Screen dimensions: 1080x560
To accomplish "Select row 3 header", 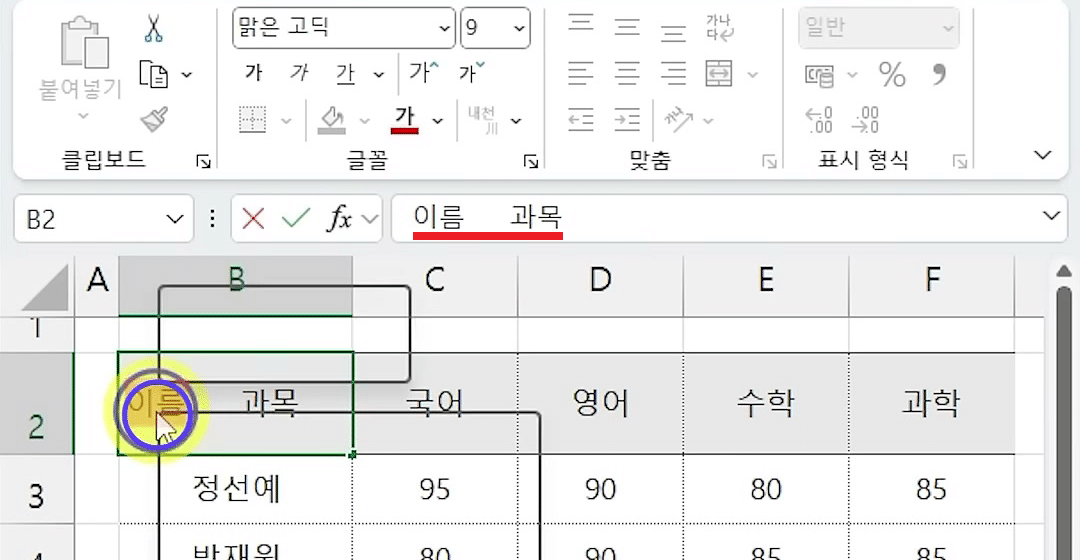I will tap(37, 489).
